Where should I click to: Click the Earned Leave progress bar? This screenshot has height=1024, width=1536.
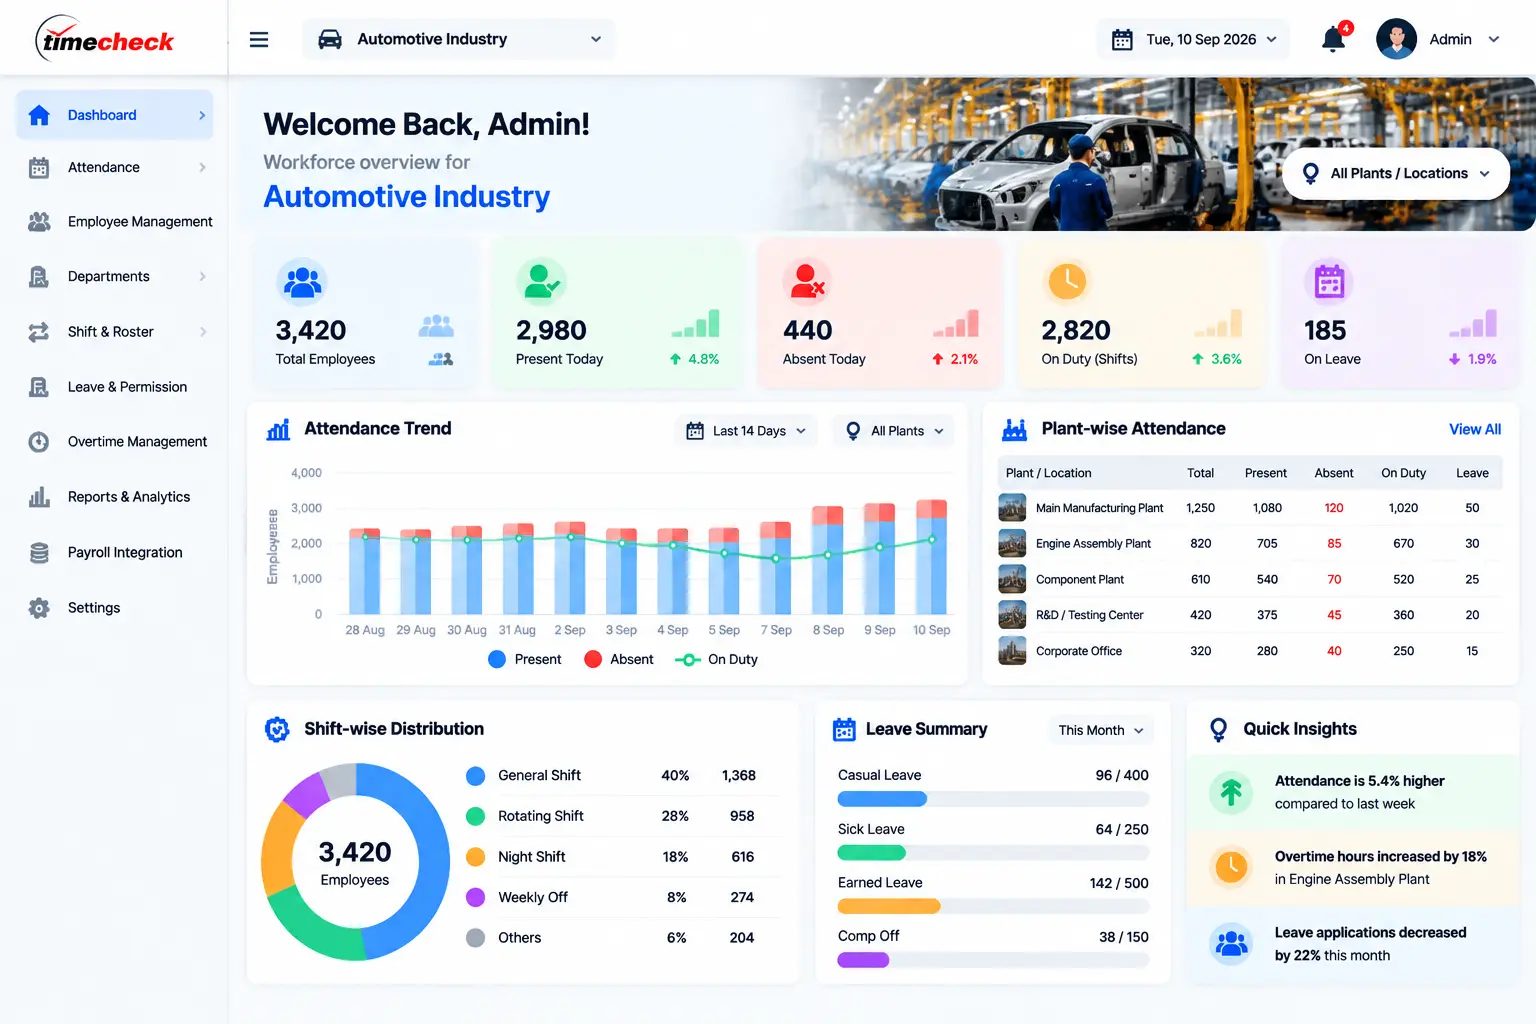tap(993, 907)
